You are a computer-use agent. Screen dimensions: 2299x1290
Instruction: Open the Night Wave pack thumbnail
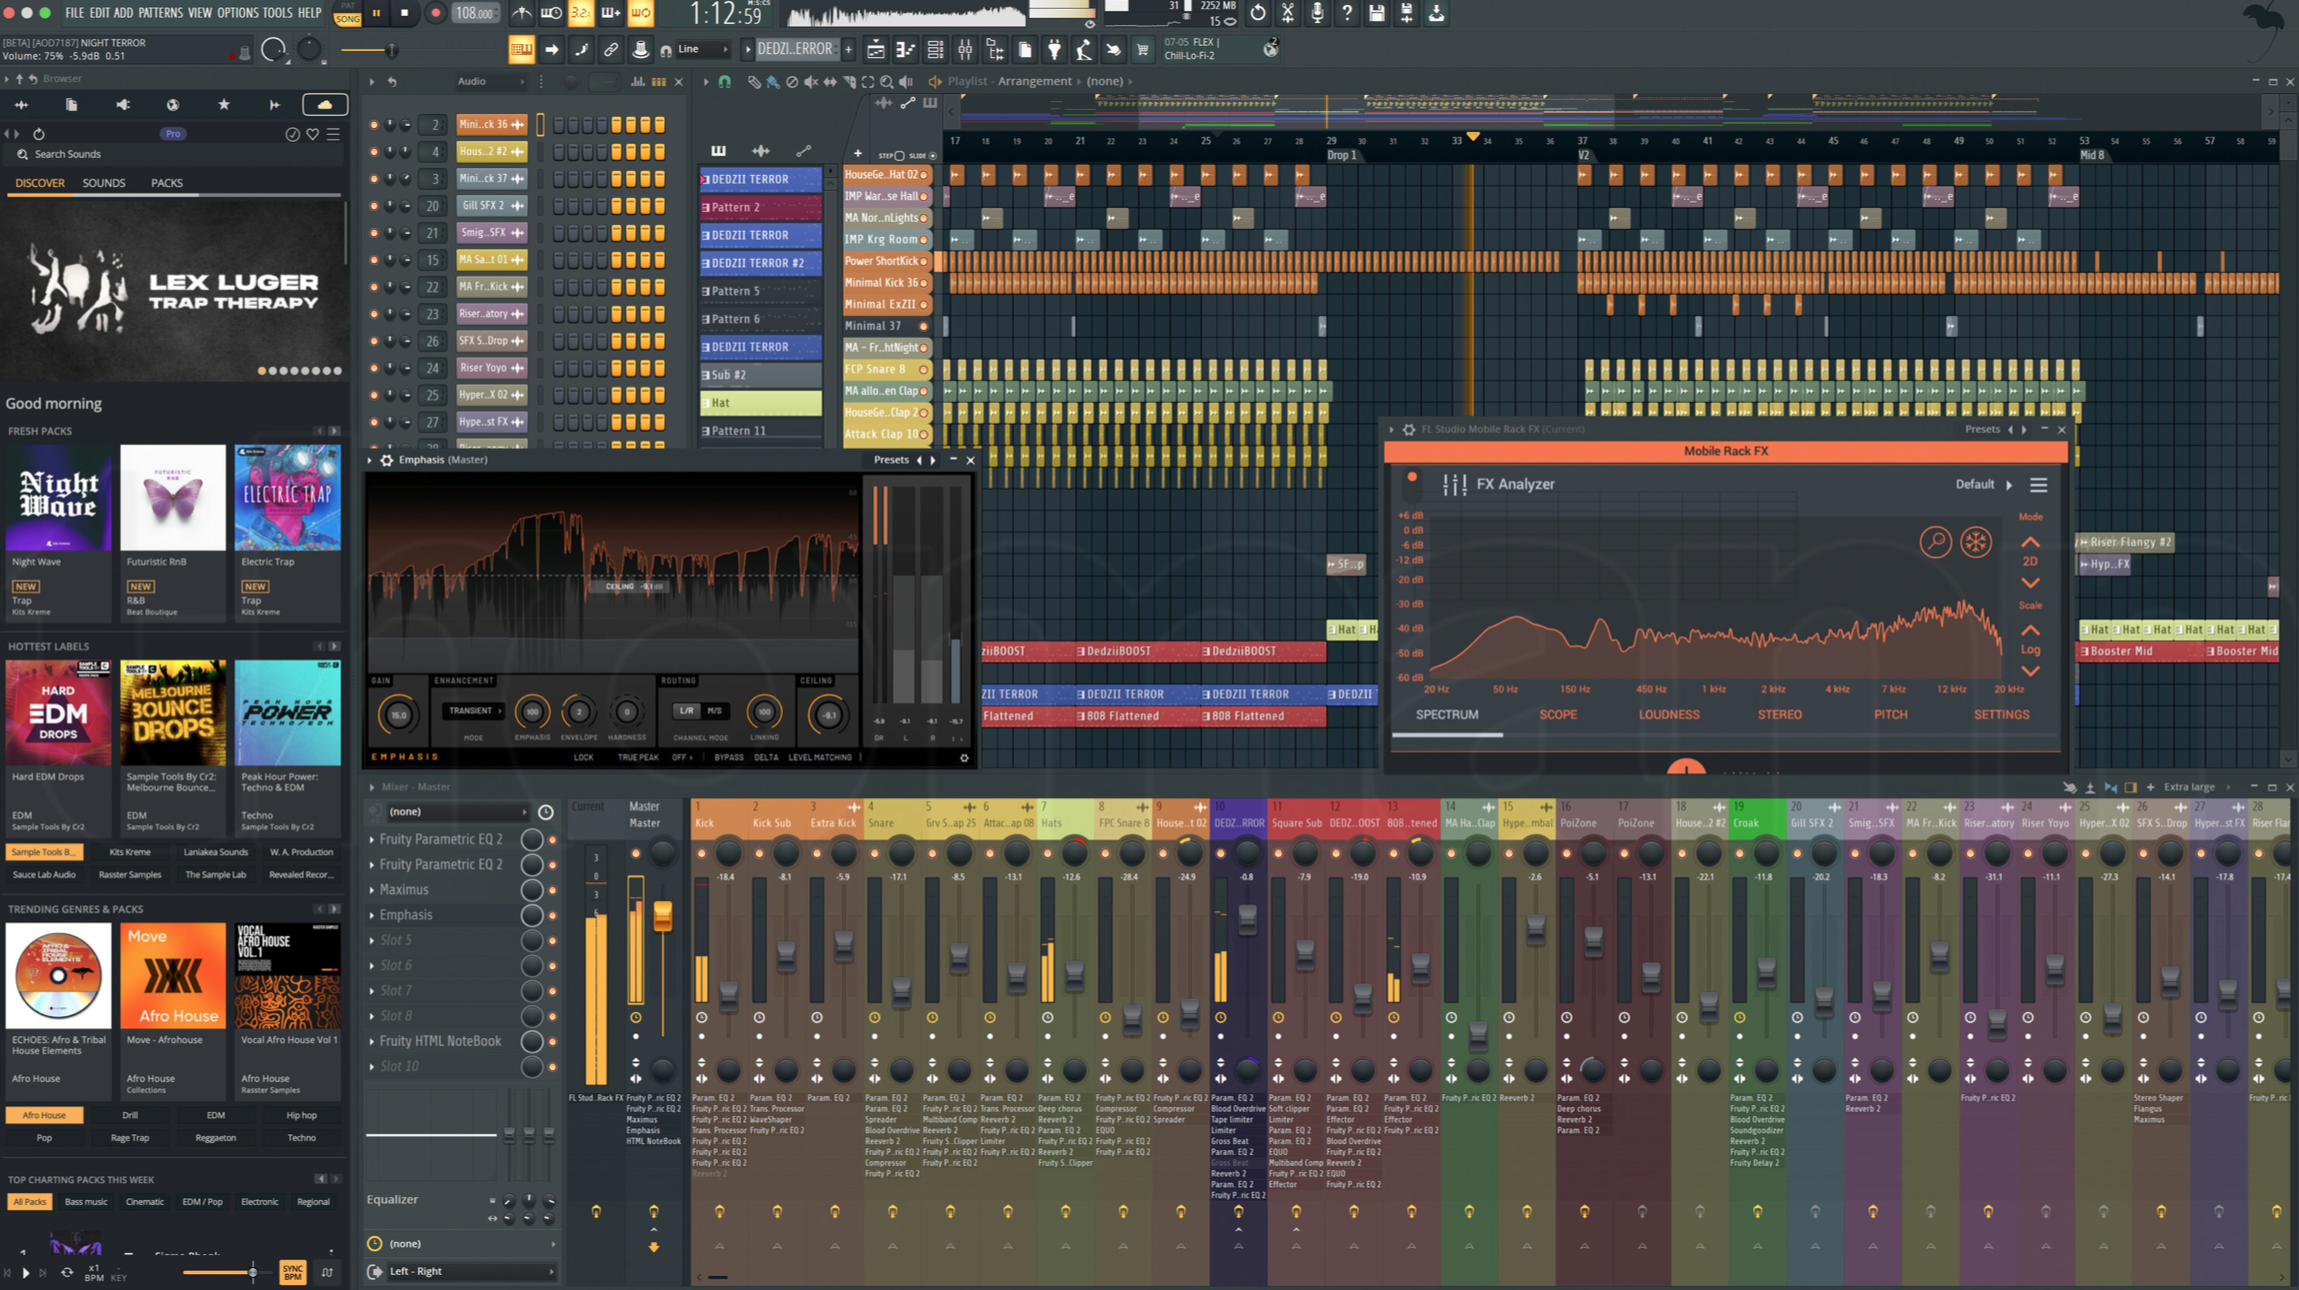coord(58,498)
